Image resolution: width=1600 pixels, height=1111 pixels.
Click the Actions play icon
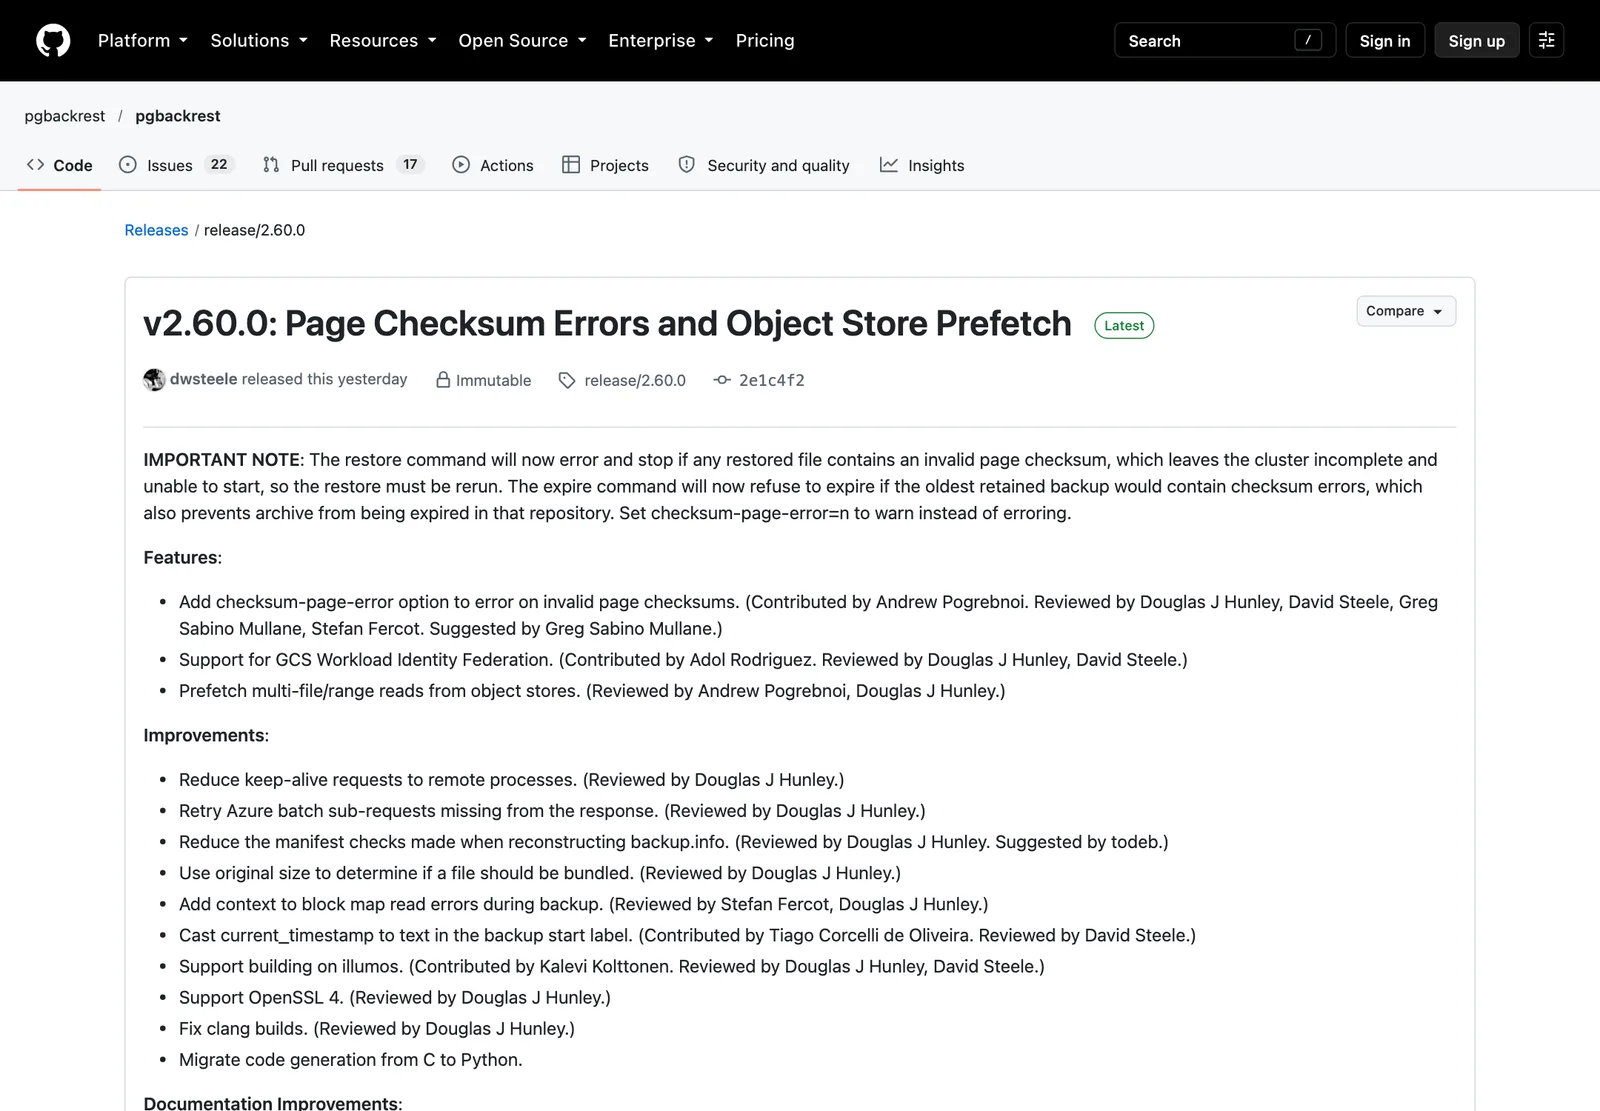tap(461, 165)
